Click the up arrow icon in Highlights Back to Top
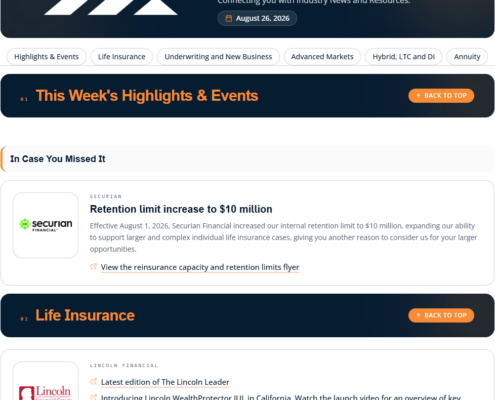The width and height of the screenshot is (495, 400). pyautogui.click(x=419, y=96)
